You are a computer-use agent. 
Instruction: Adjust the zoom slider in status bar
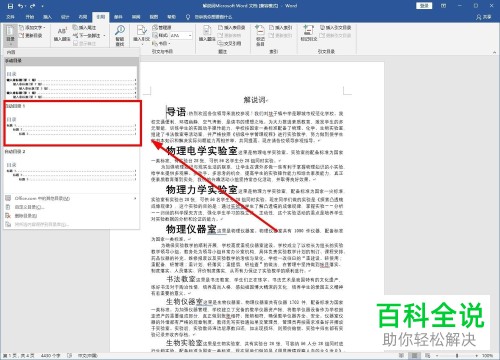(x=457, y=356)
